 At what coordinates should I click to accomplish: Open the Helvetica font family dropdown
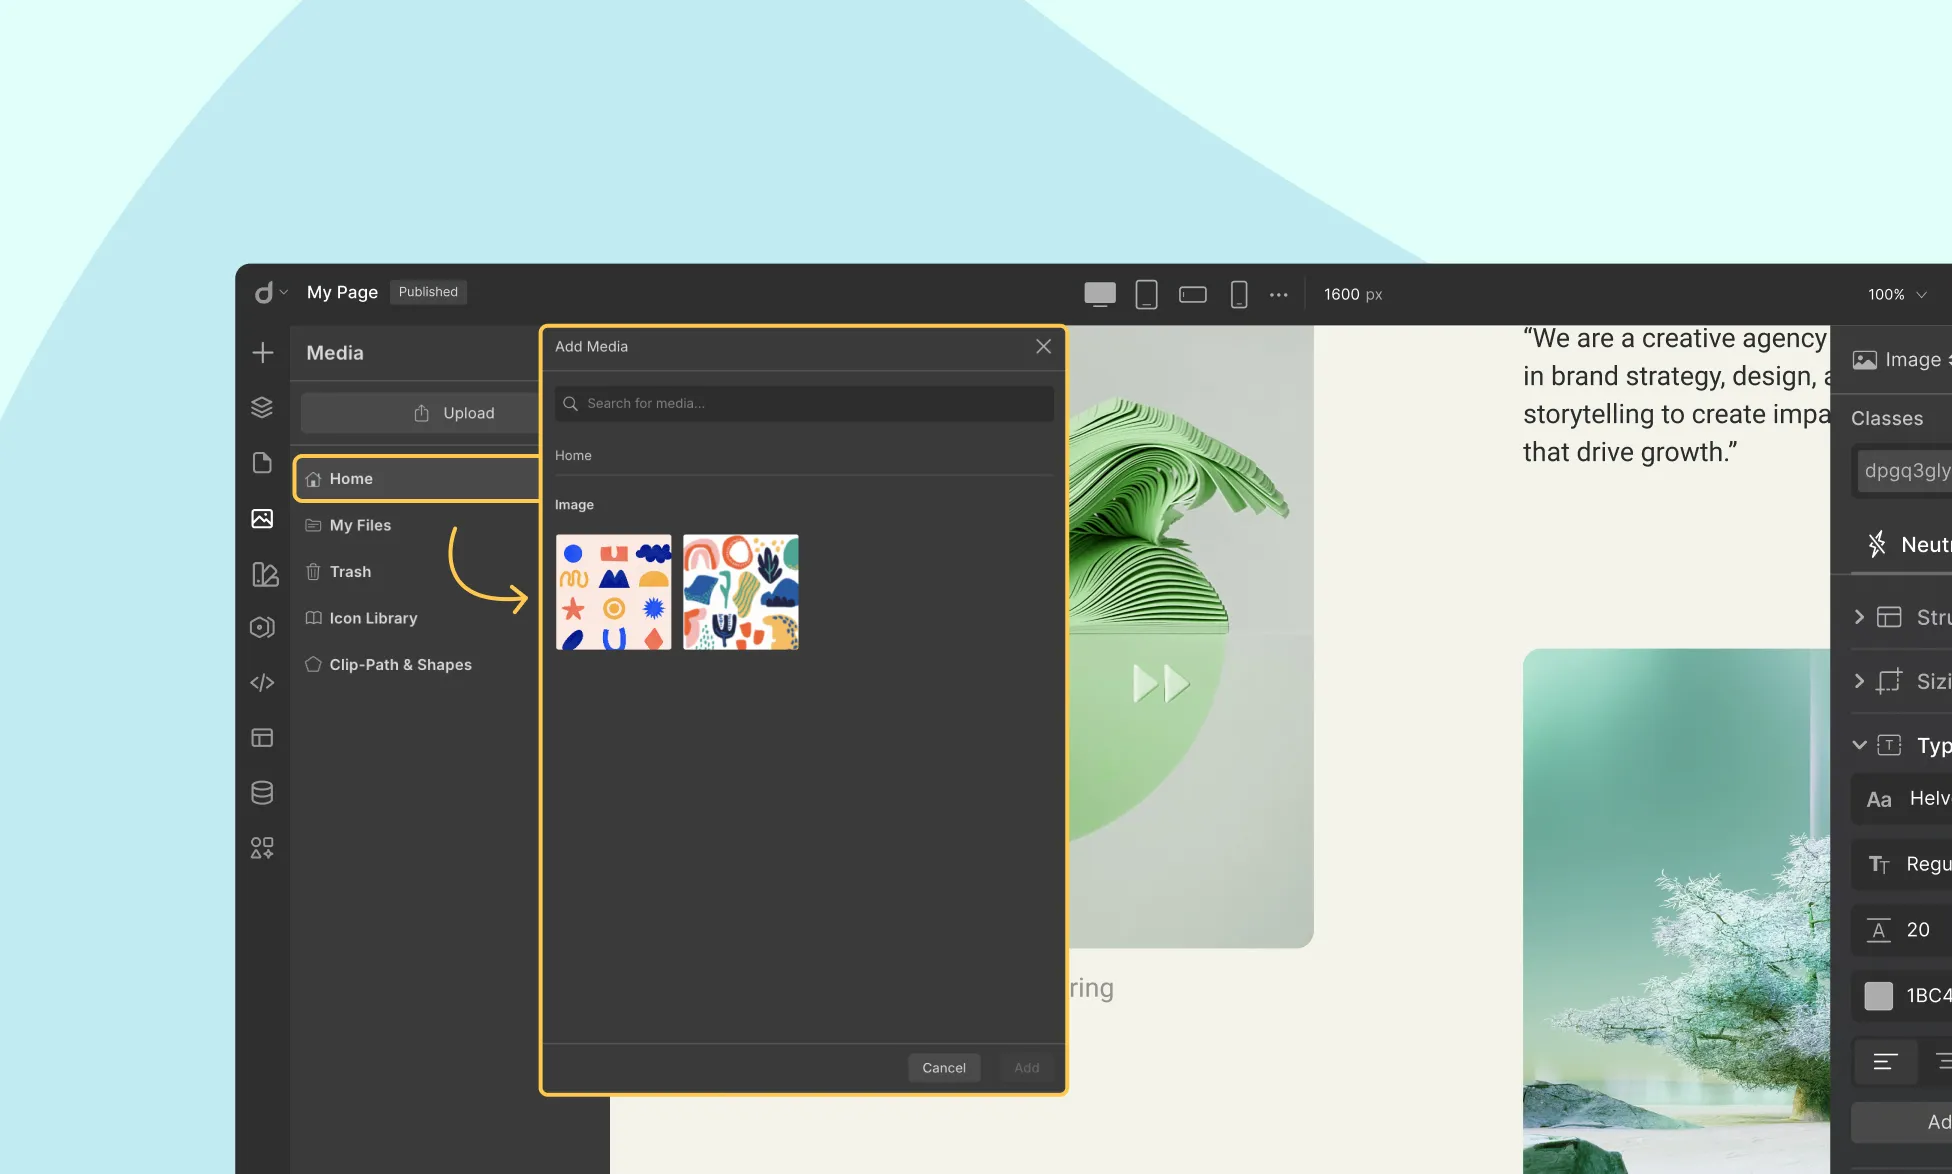coord(1903,798)
